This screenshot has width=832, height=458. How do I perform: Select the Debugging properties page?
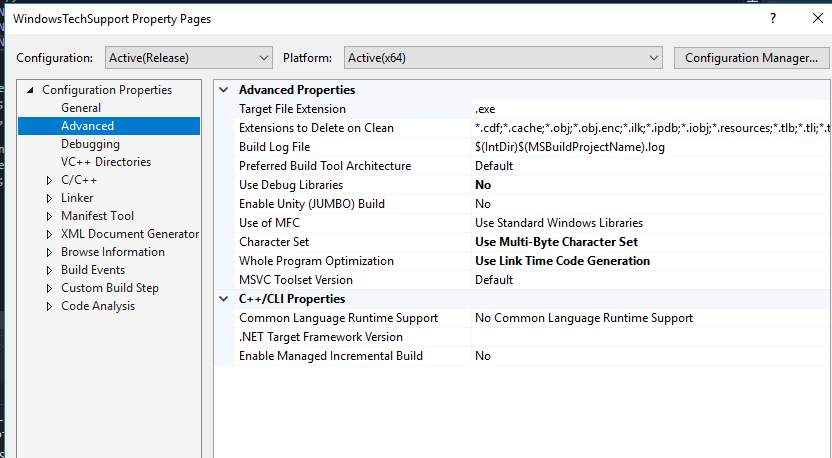90,144
